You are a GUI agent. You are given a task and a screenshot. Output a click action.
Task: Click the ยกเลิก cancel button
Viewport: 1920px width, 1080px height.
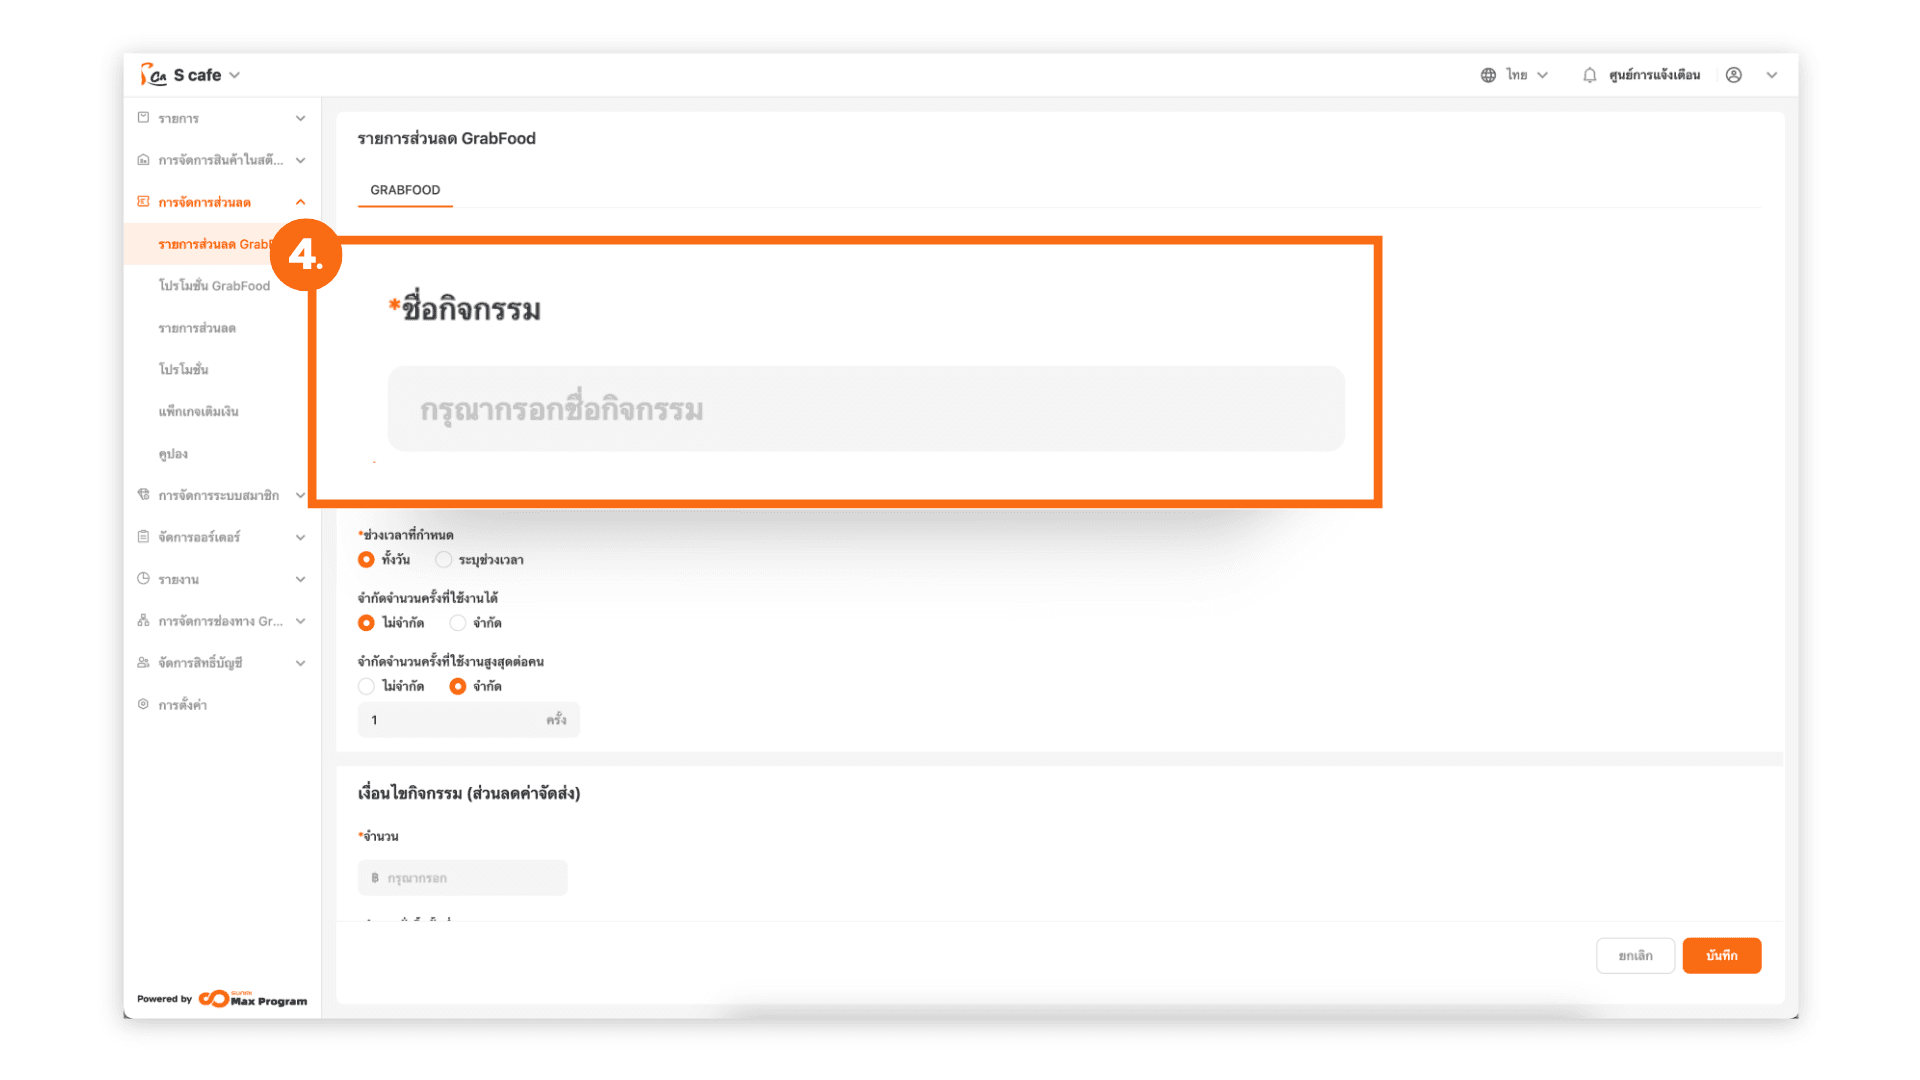coord(1635,956)
